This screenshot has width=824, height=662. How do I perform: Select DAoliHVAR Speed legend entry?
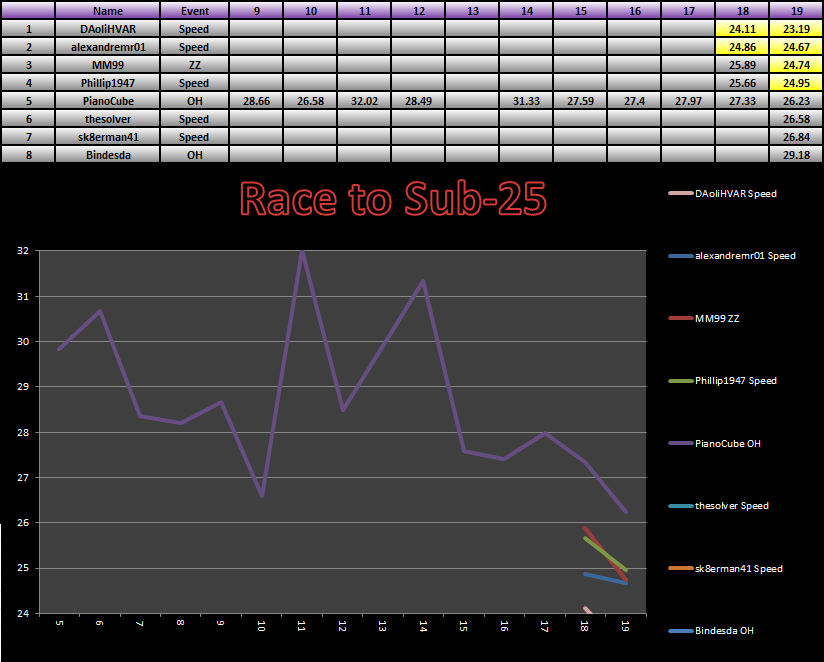pyautogui.click(x=723, y=193)
